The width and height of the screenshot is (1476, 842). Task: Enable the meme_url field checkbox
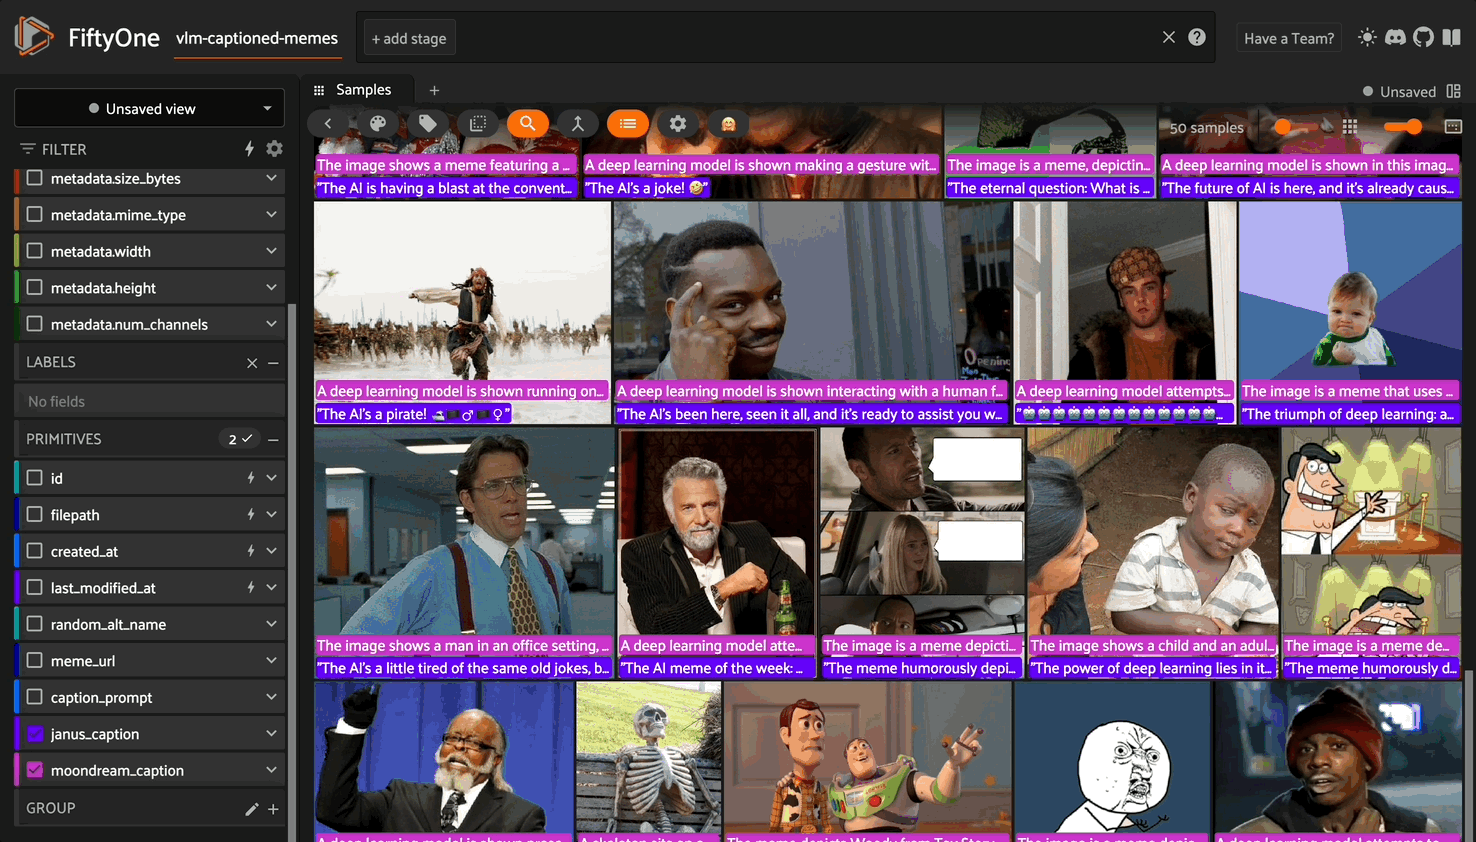coord(35,660)
